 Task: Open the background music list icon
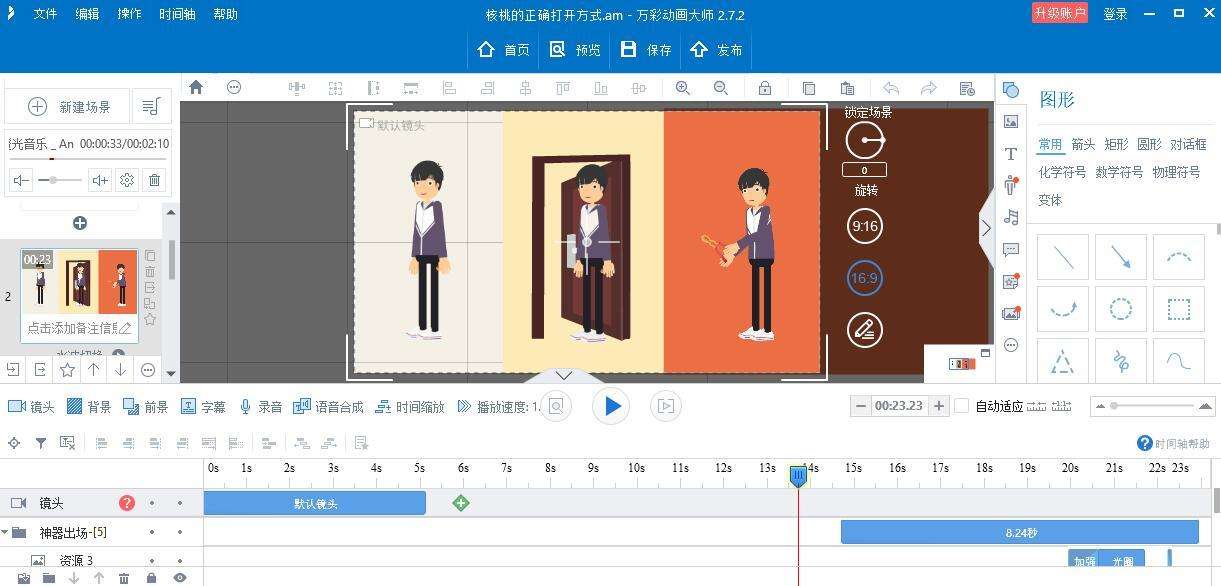[x=151, y=106]
